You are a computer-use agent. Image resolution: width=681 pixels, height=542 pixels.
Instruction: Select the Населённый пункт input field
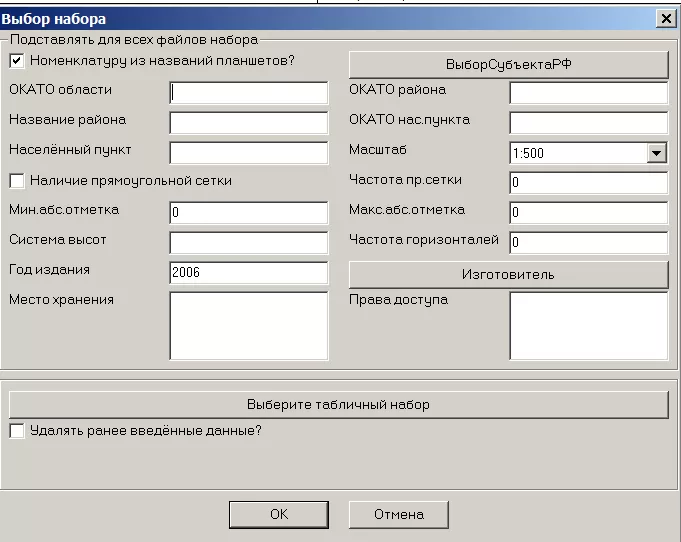[248, 153]
